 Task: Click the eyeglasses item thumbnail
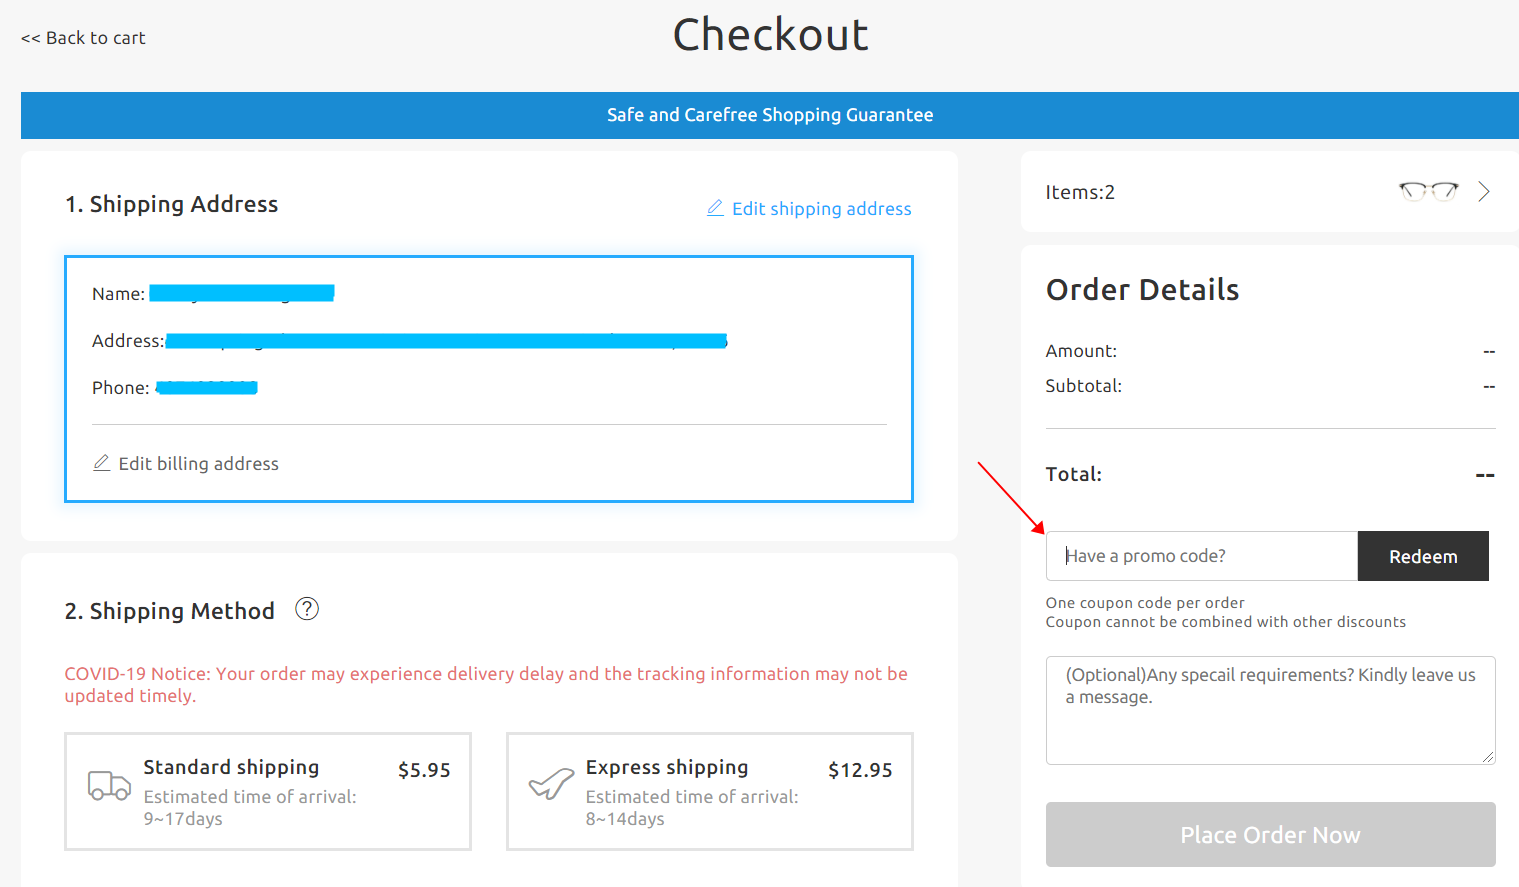pos(1428,191)
